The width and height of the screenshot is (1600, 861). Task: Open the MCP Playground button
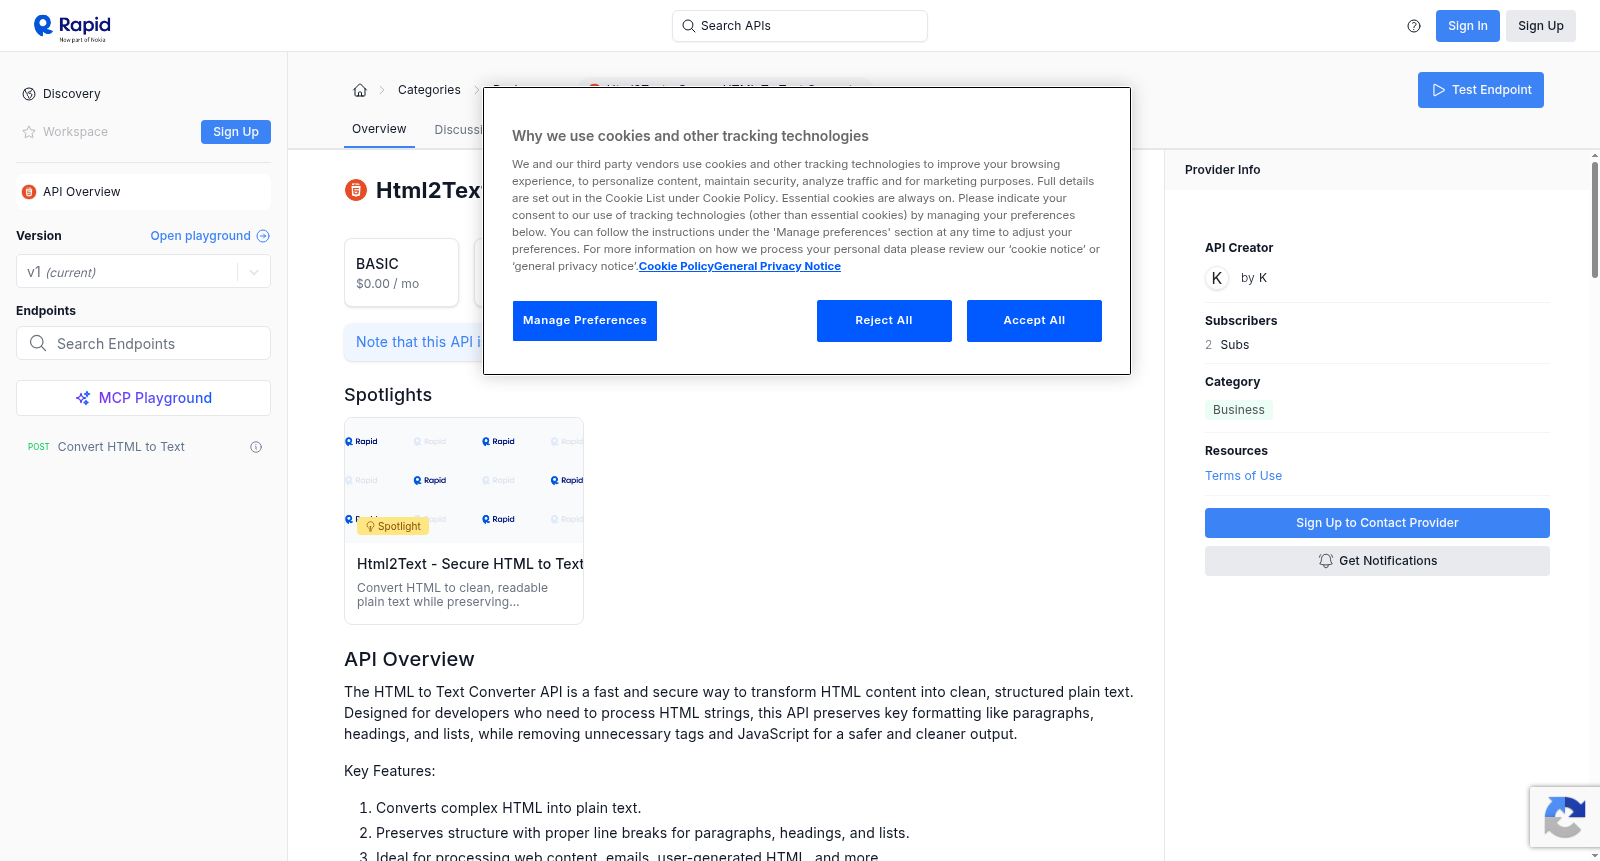tap(143, 398)
